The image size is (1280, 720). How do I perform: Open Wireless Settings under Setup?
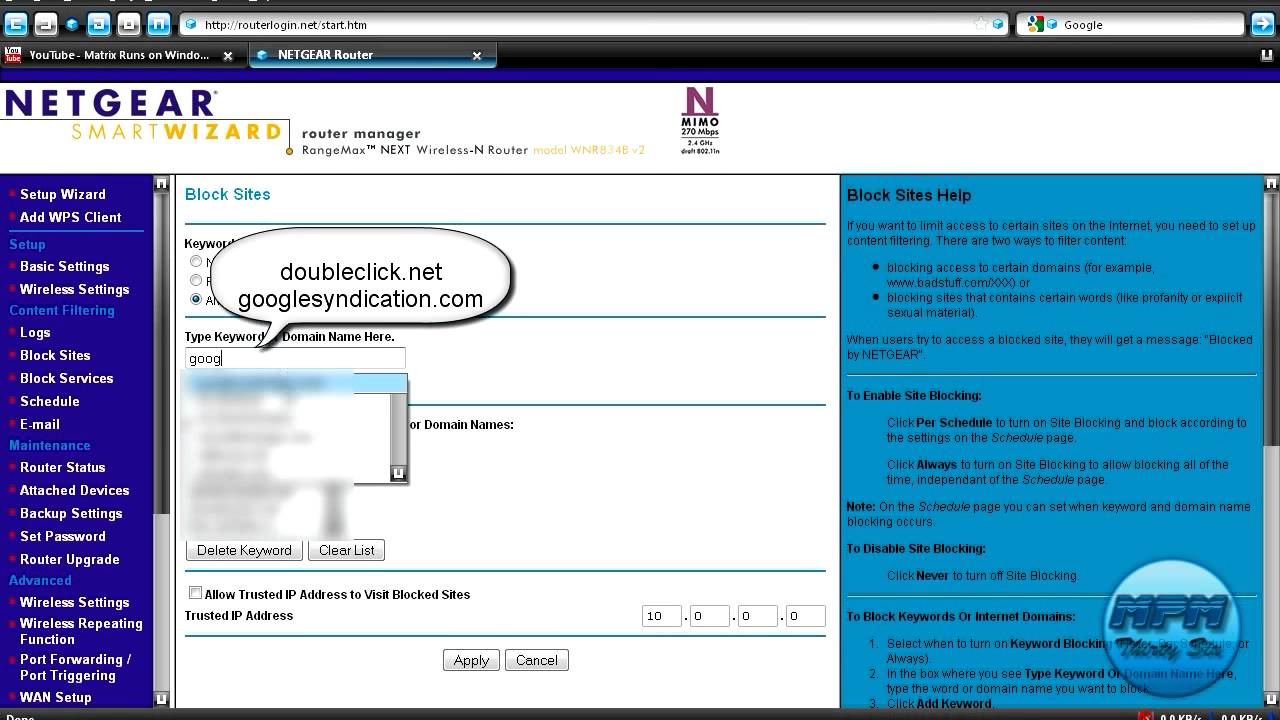coord(74,289)
